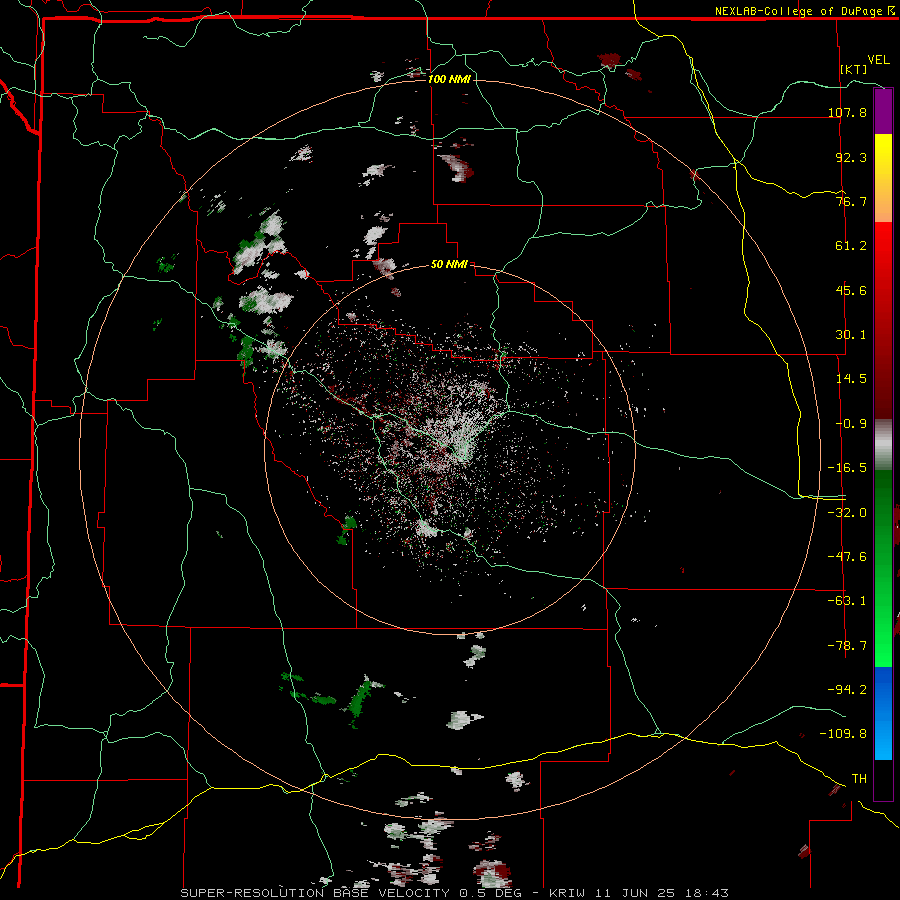Click the 76.7 legend value
This screenshot has width=900, height=900.
click(x=851, y=201)
